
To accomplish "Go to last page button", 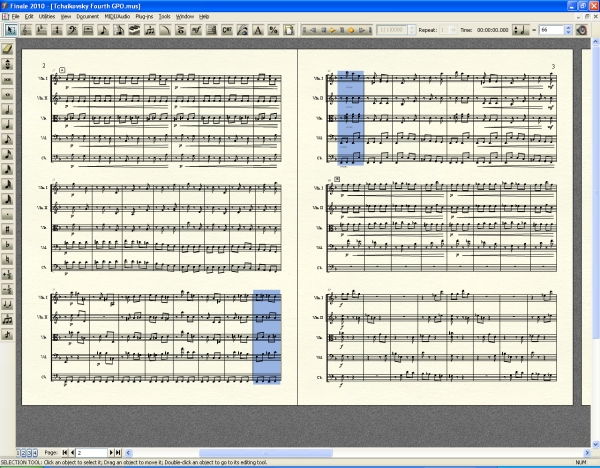I will 118,453.
